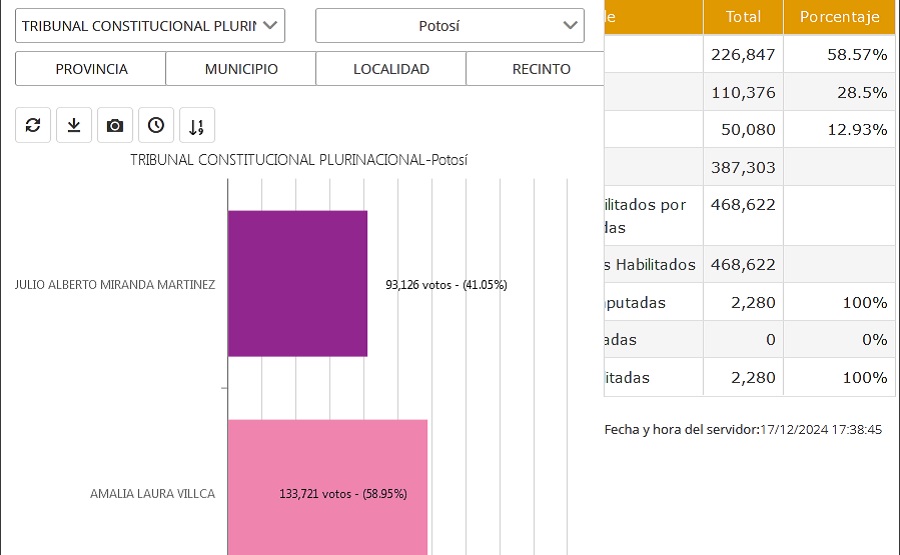Expand the Potosí department dropdown
Screen dimensions: 900x555
450,26
